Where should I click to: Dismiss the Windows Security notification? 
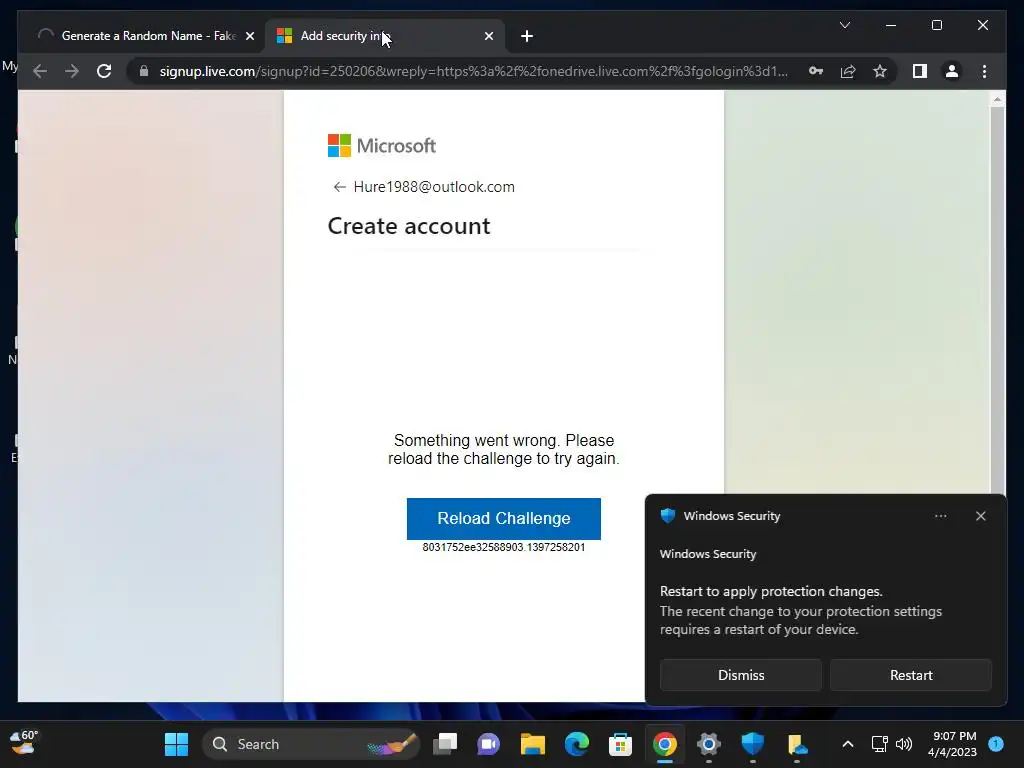point(741,675)
